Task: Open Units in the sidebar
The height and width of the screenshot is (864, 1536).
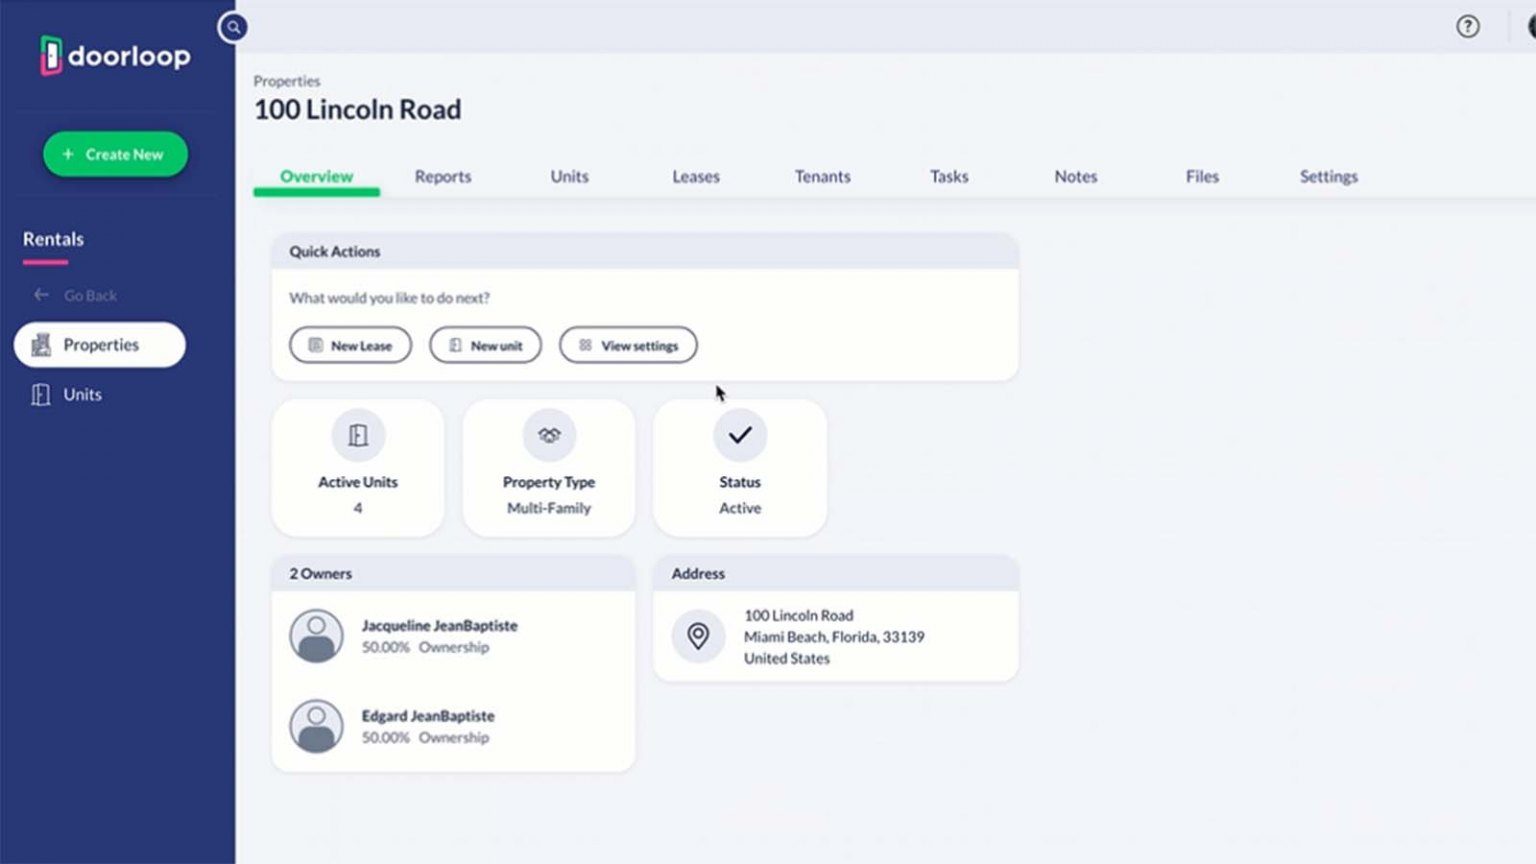Action: [82, 395]
